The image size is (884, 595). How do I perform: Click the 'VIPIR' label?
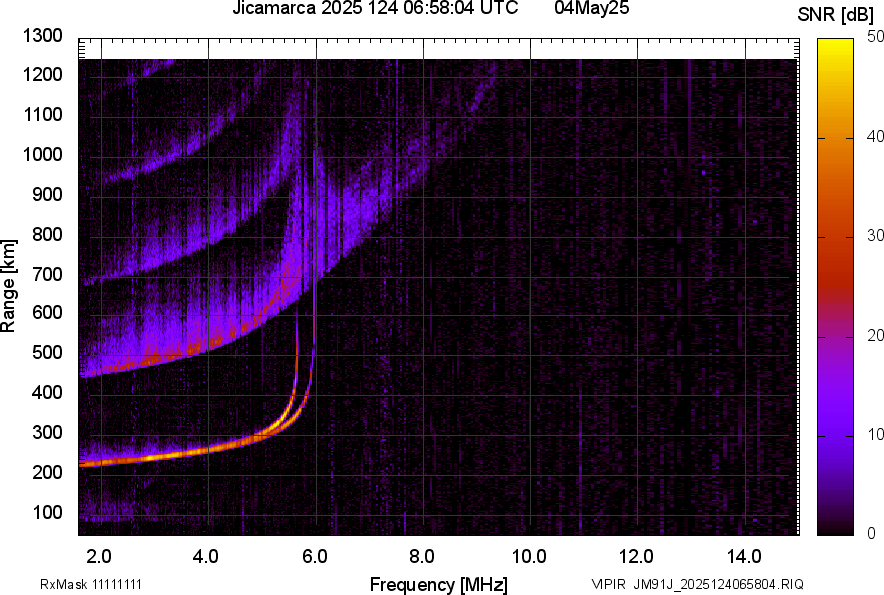(608, 584)
